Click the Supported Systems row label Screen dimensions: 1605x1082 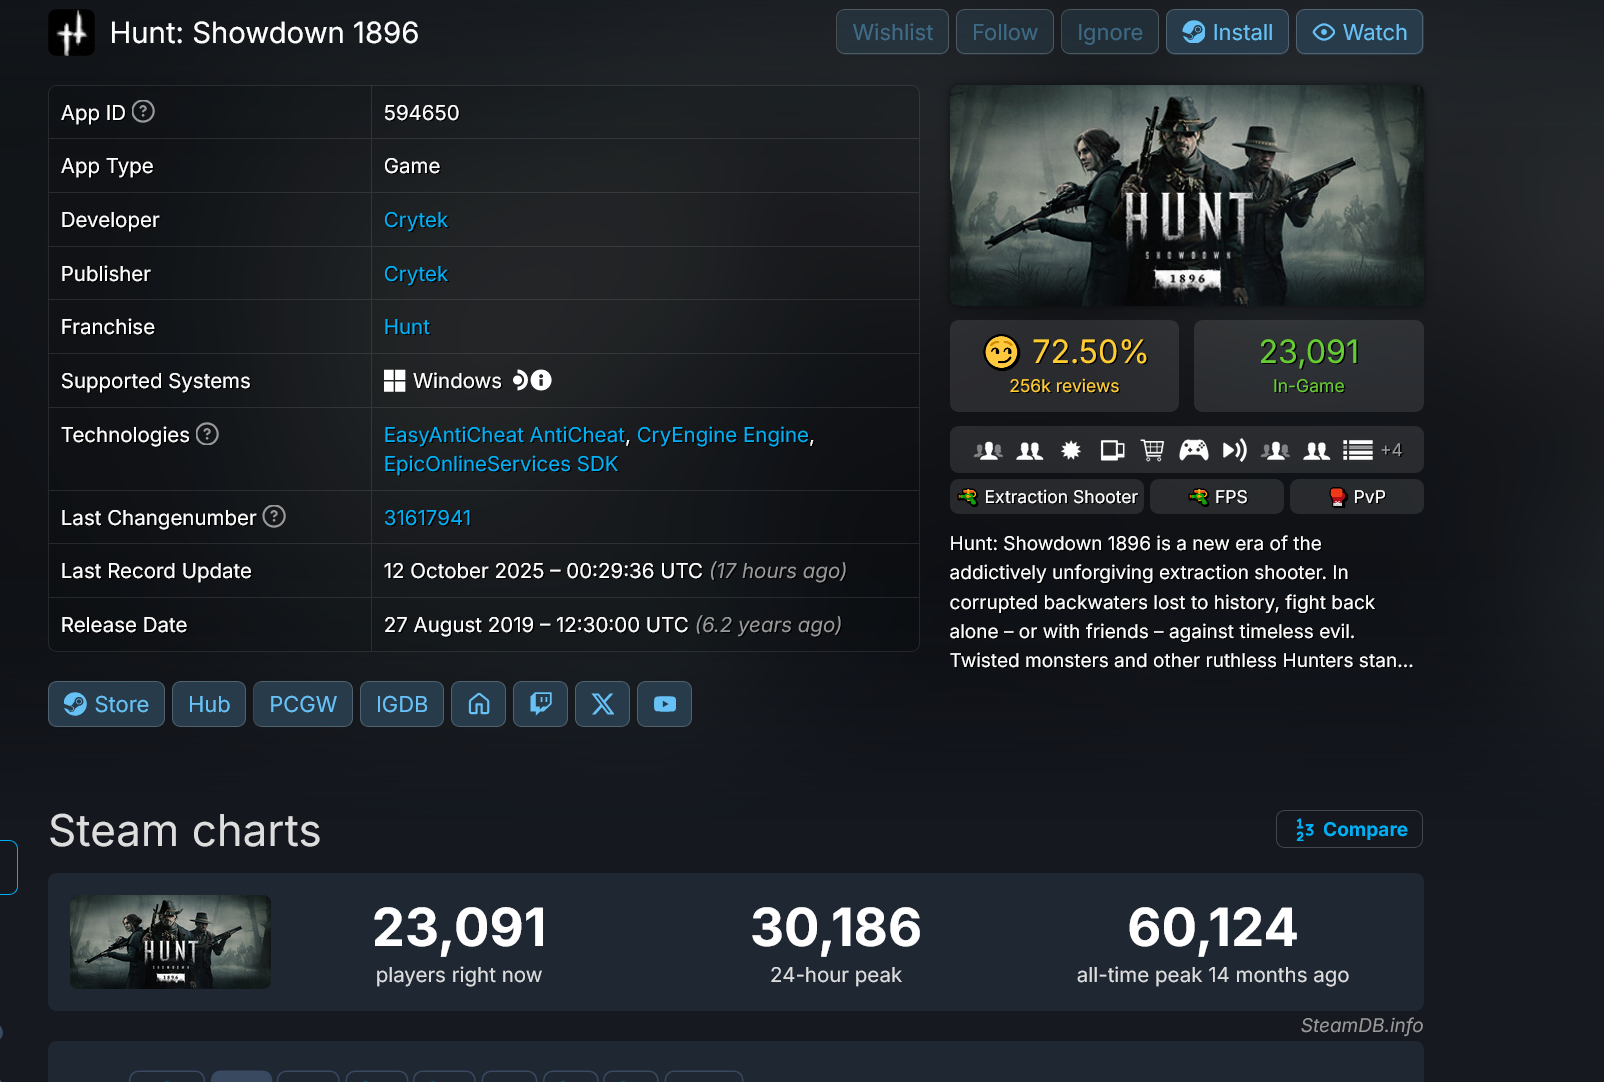click(156, 381)
